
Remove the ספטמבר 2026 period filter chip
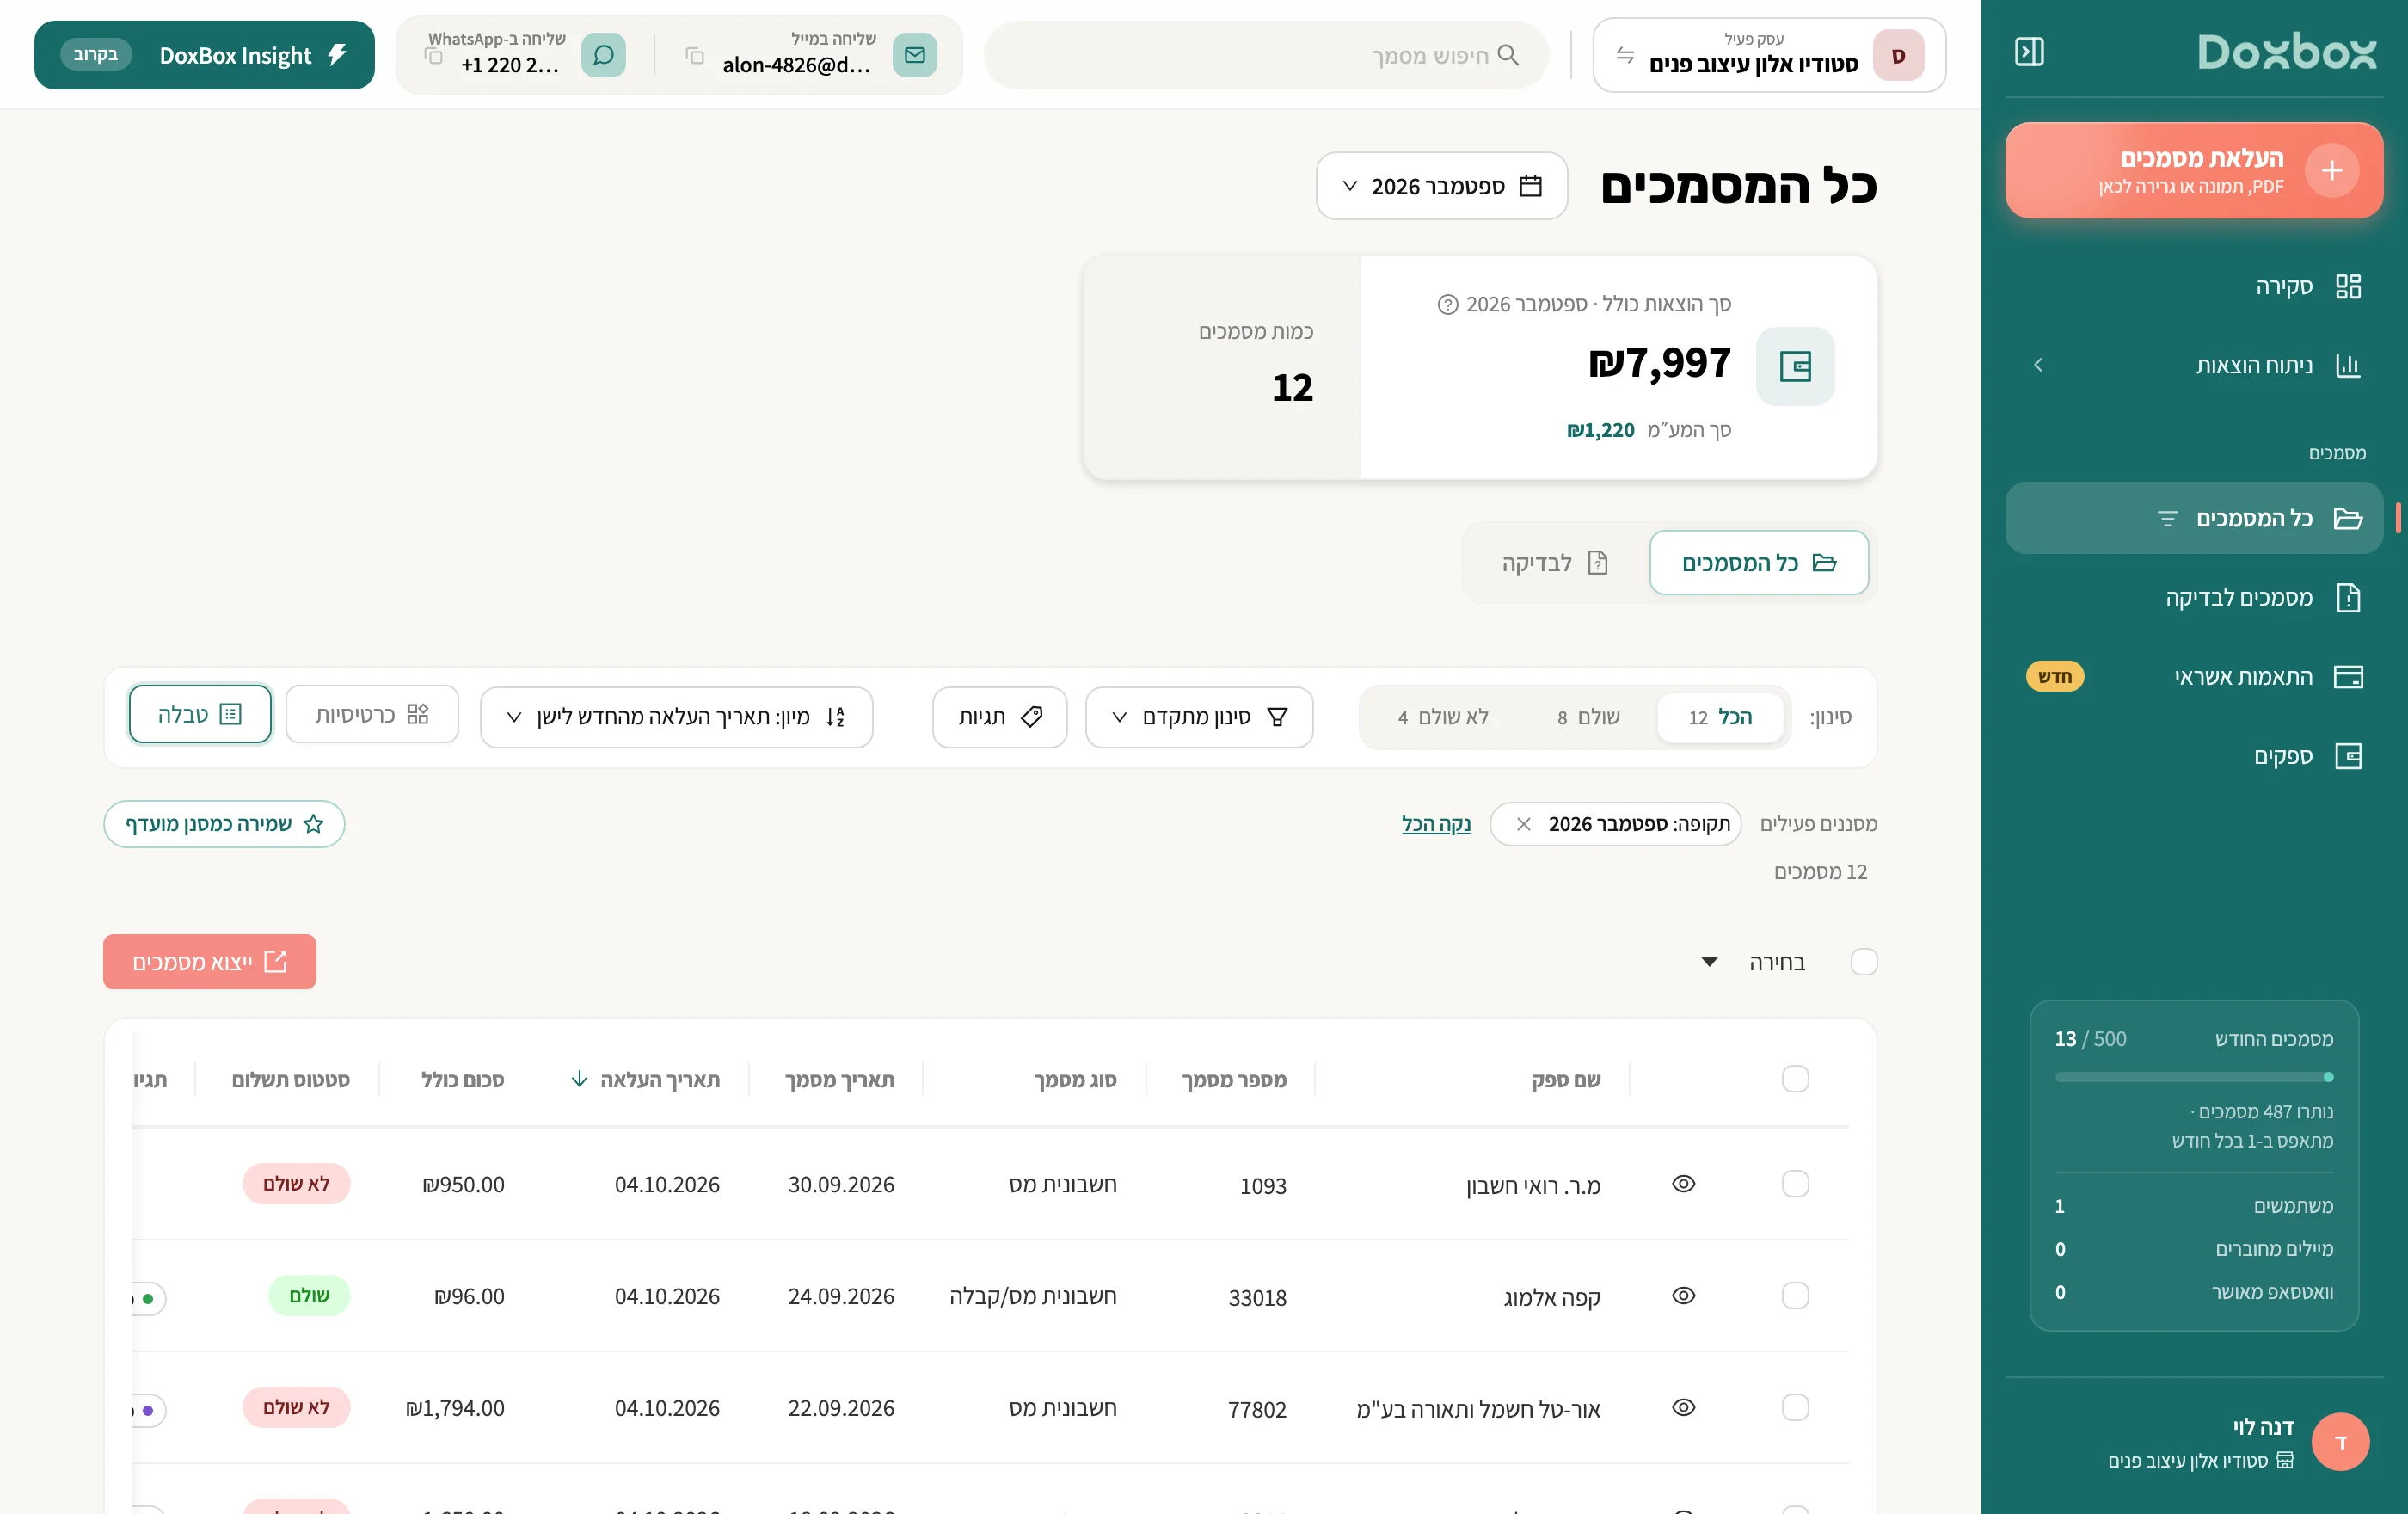coord(1523,823)
